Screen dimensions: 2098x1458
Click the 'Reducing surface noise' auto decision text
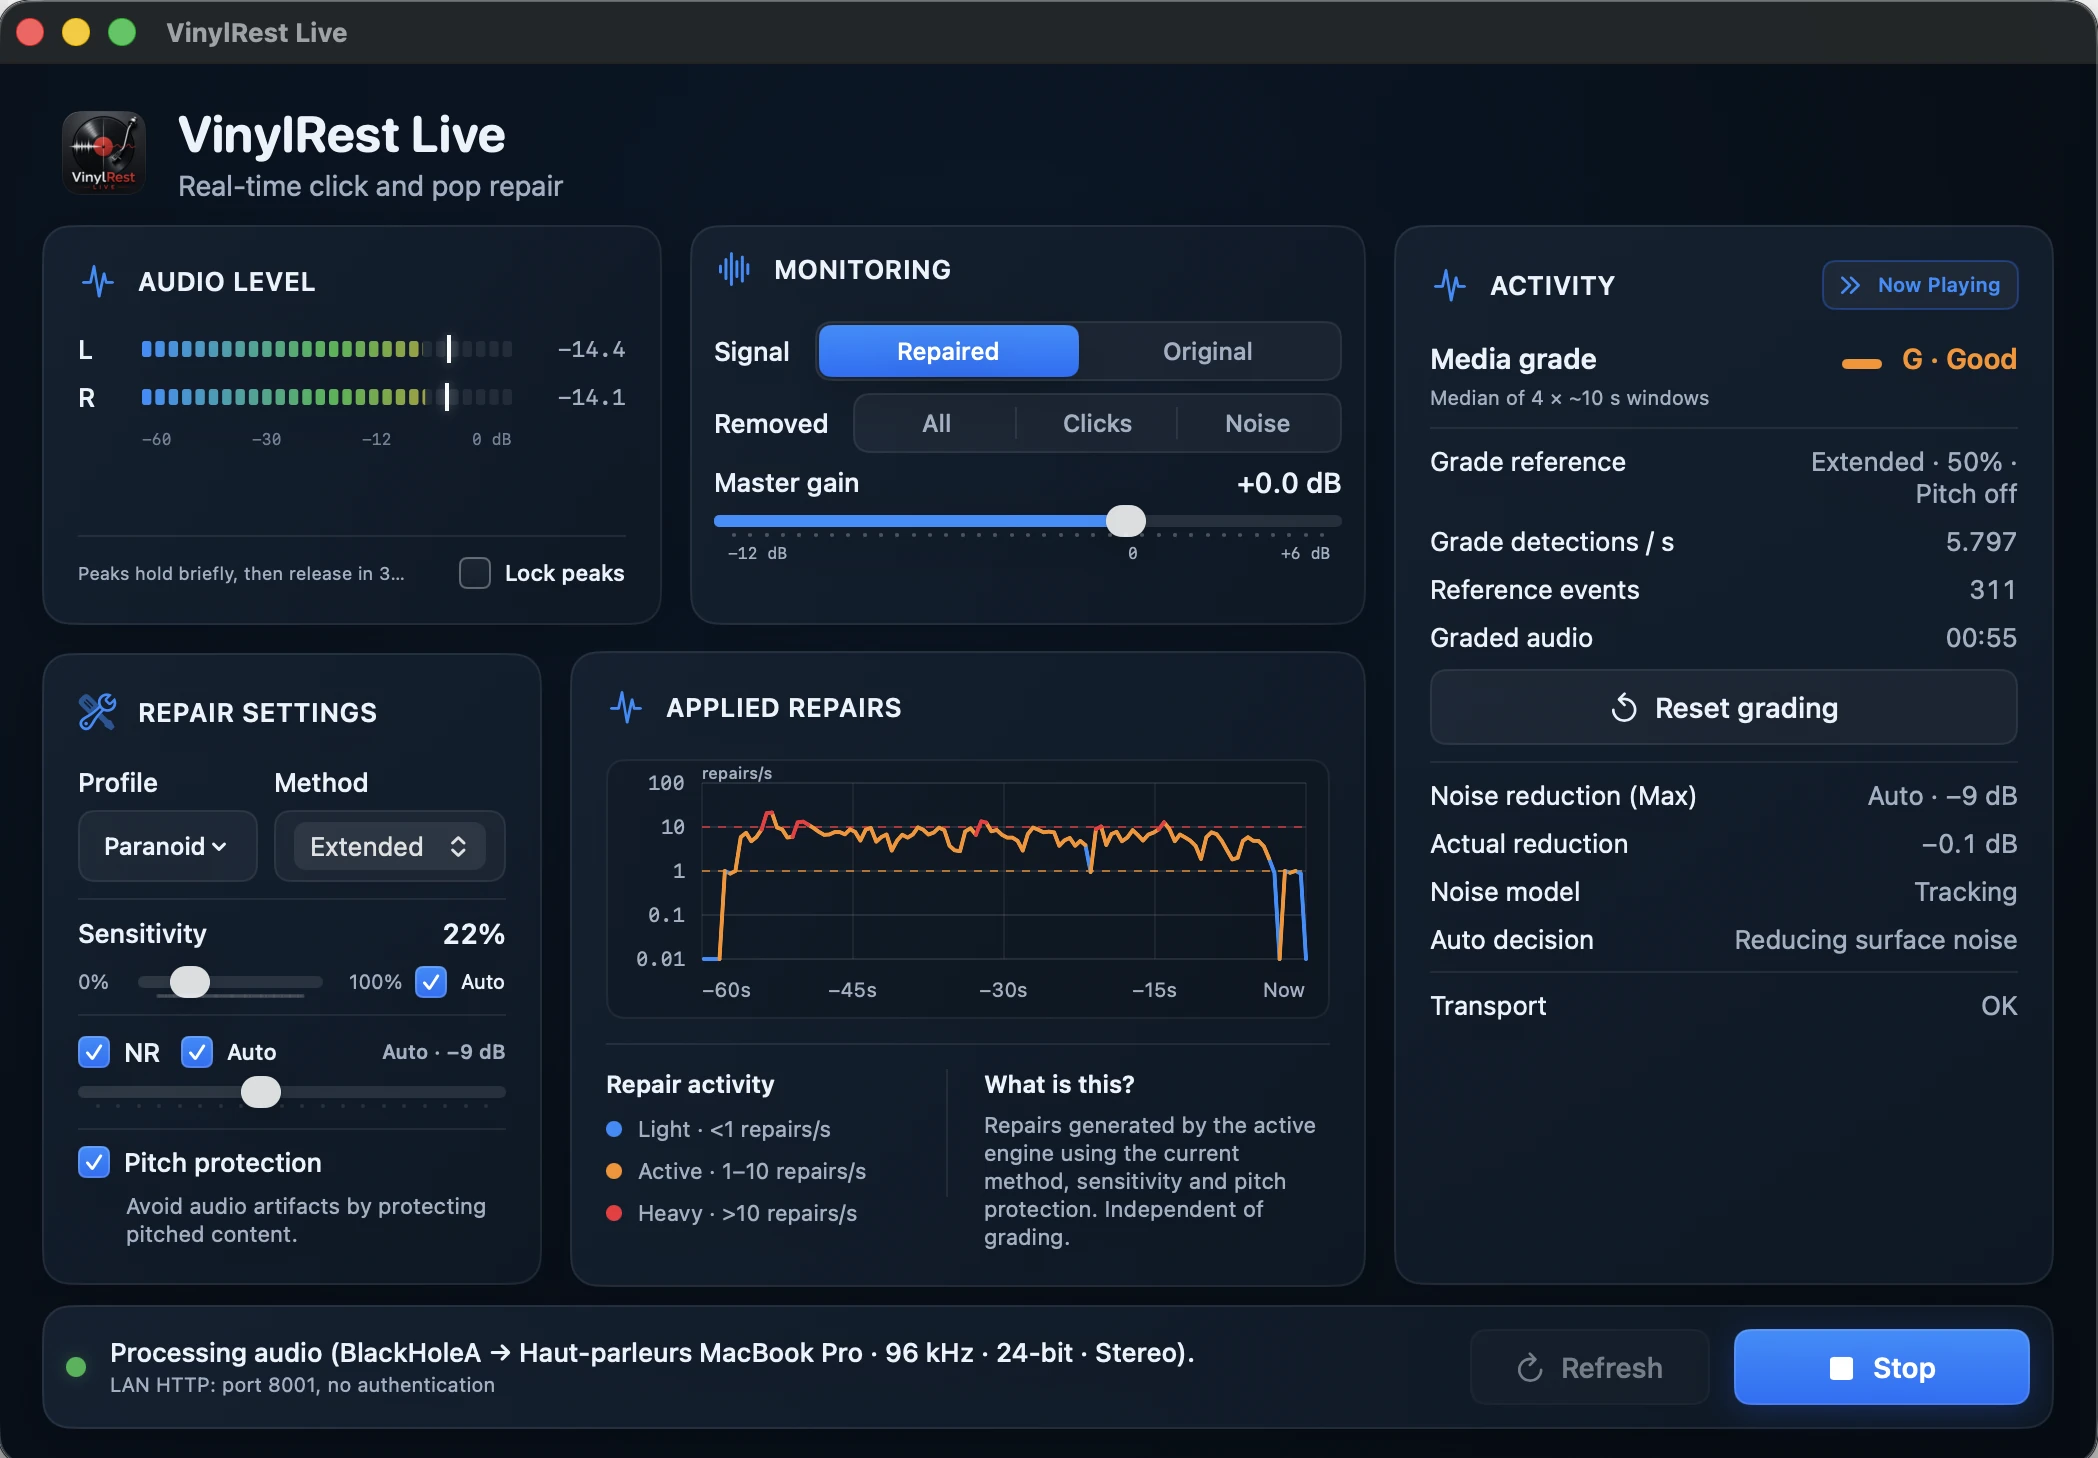[1875, 940]
